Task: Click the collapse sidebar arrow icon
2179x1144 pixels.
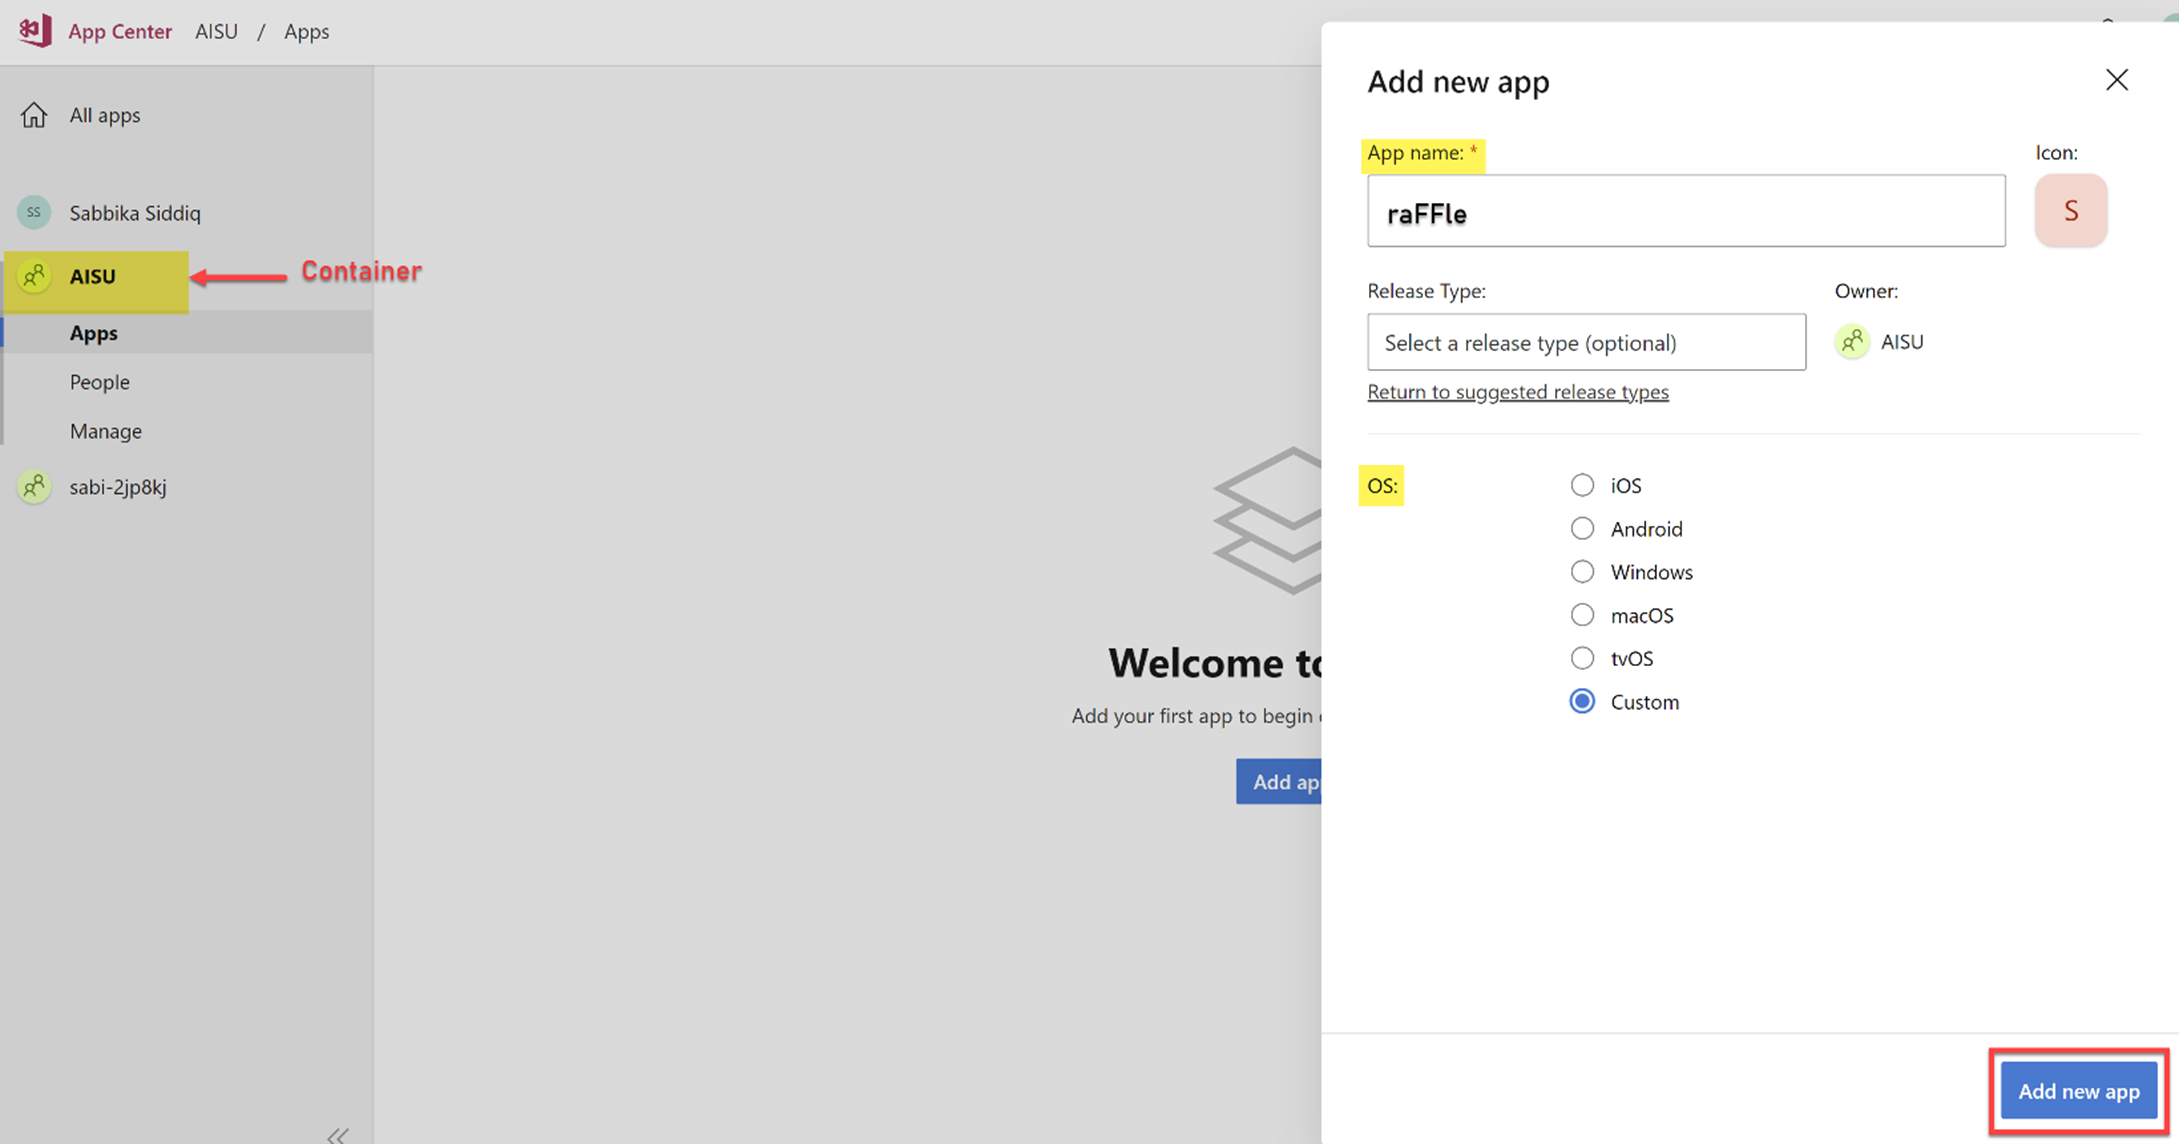Action: 337,1135
